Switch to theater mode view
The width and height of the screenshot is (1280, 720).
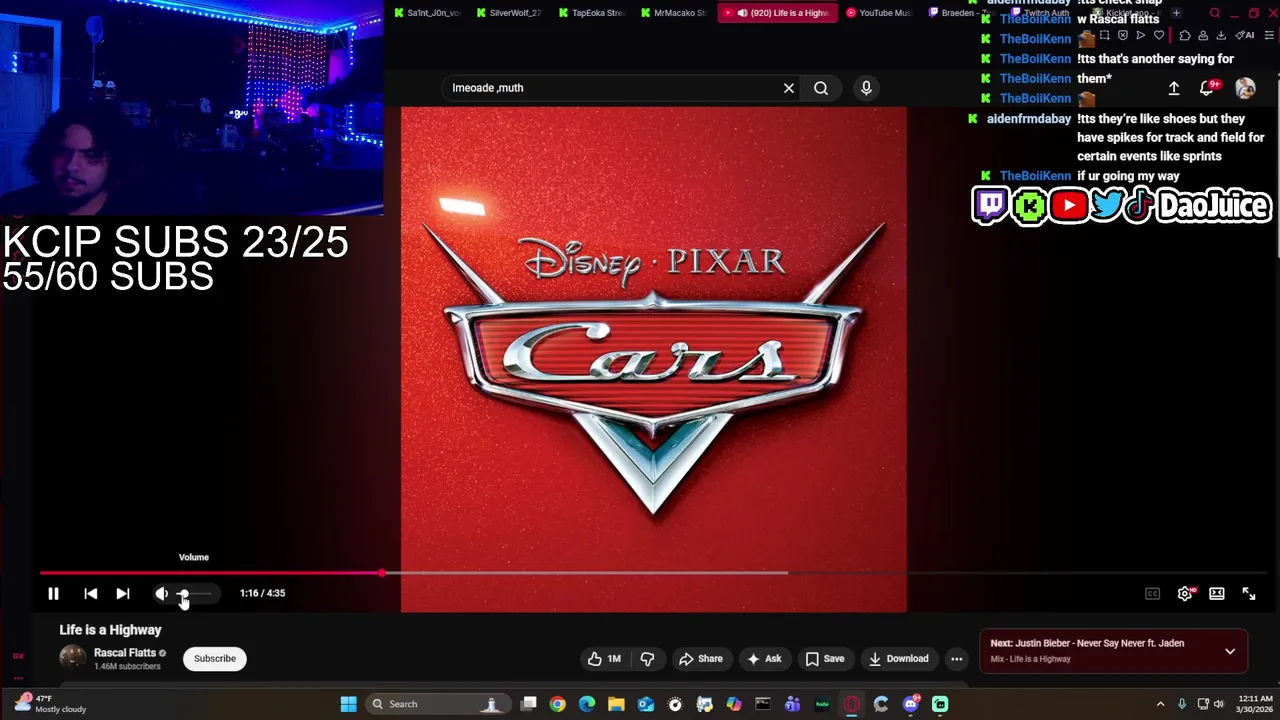1217,593
